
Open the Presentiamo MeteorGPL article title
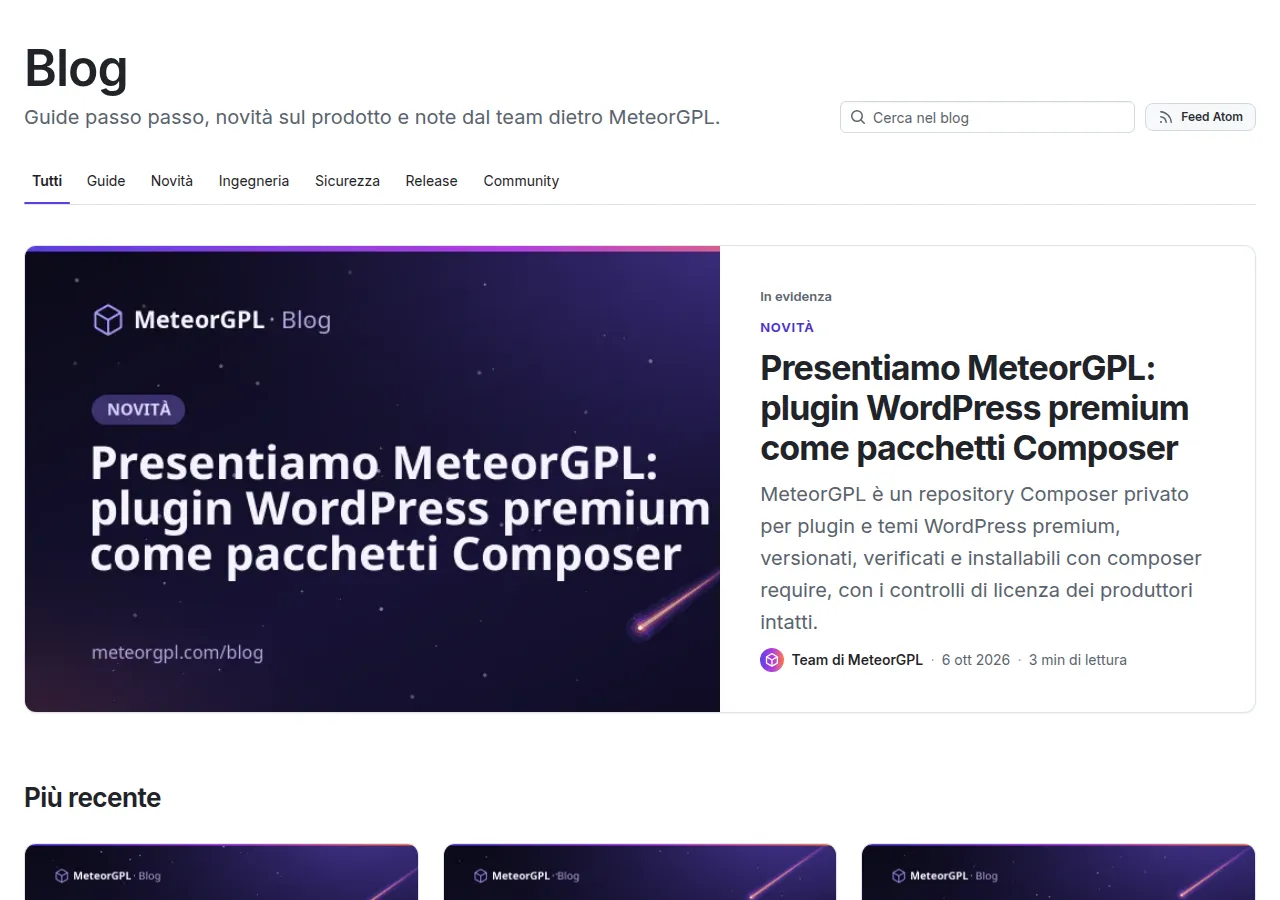pyautogui.click(x=975, y=408)
